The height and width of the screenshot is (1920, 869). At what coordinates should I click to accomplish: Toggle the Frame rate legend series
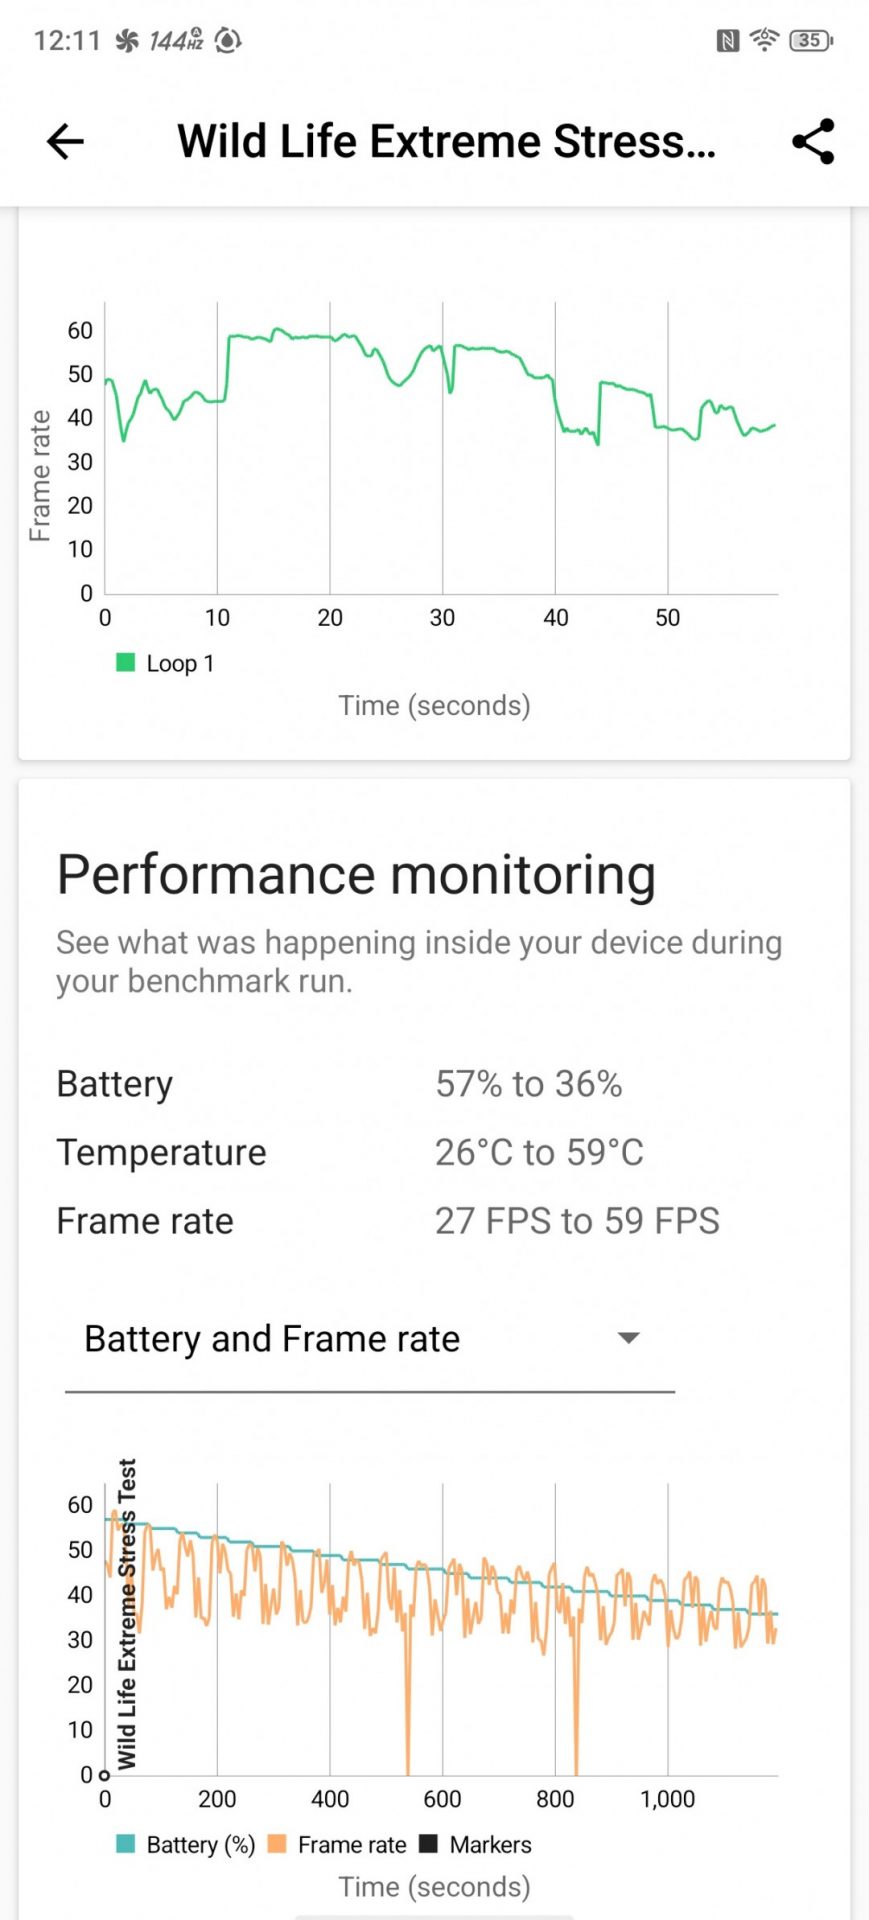tap(338, 1845)
